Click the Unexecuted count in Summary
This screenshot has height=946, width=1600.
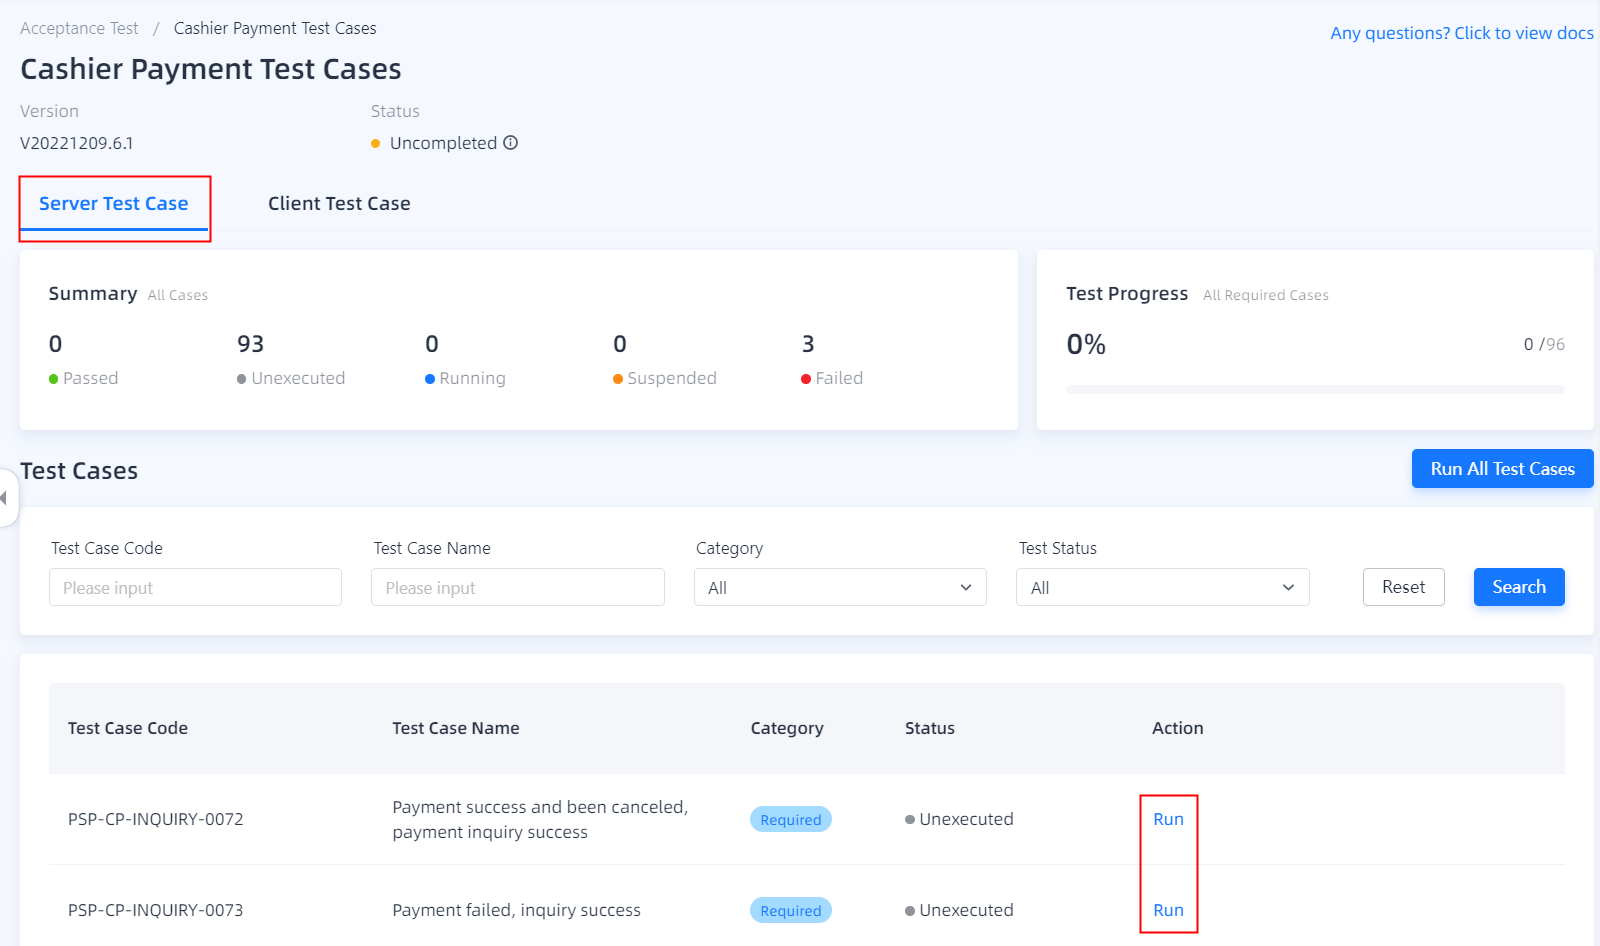250,345
